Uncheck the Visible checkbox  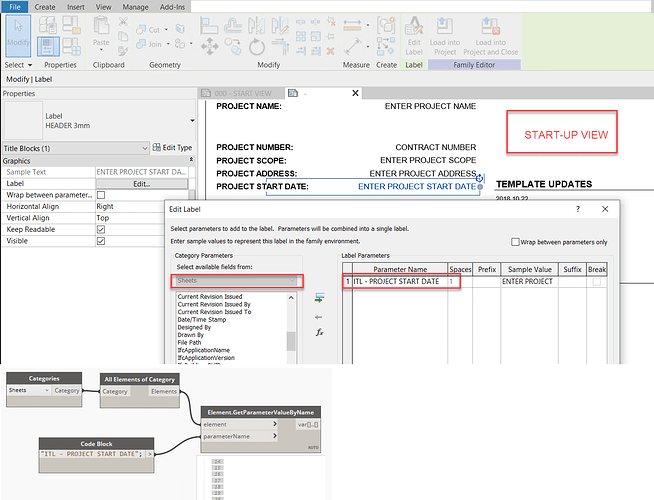coord(101,241)
